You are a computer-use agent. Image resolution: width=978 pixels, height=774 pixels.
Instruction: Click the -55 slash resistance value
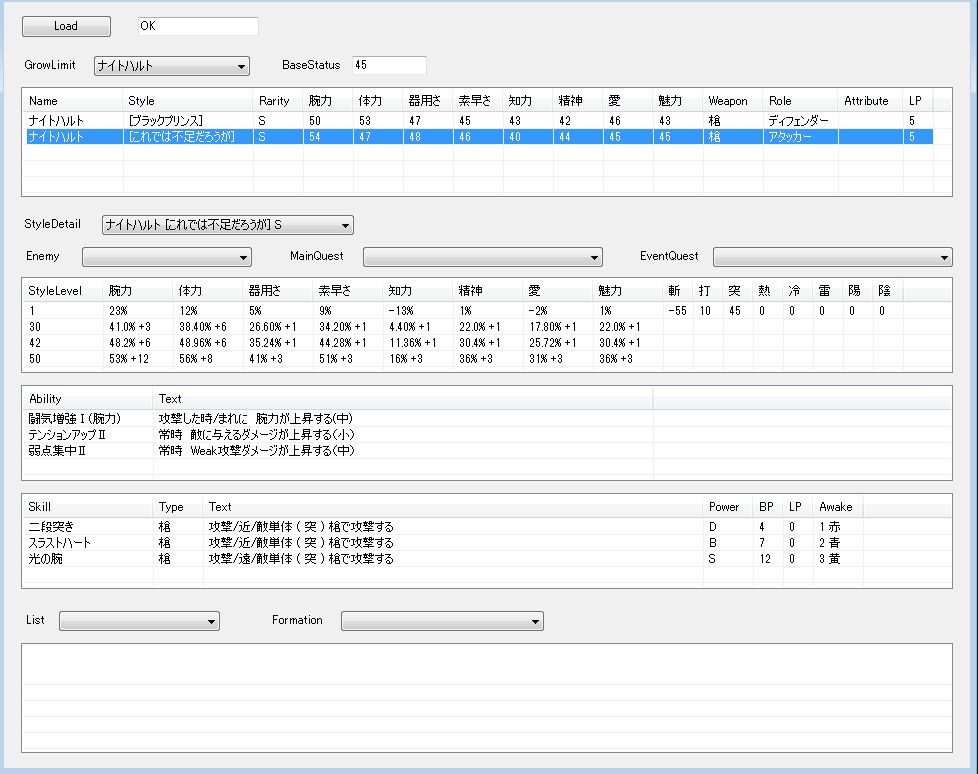click(x=677, y=311)
